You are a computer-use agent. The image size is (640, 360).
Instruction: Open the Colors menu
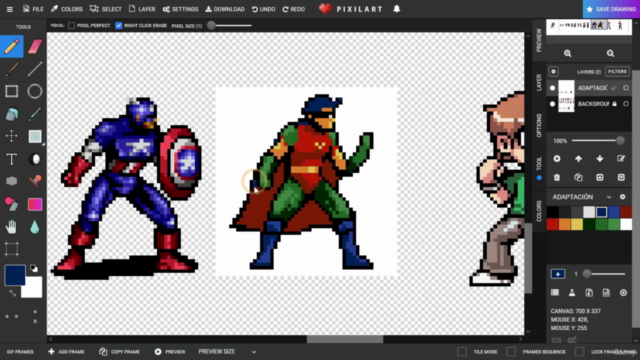tap(67, 9)
